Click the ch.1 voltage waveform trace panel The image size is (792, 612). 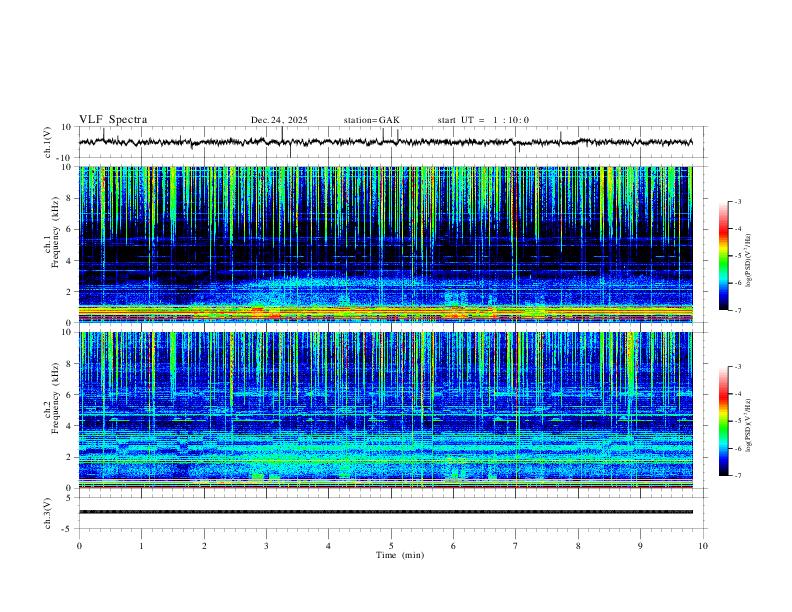(x=390, y=142)
